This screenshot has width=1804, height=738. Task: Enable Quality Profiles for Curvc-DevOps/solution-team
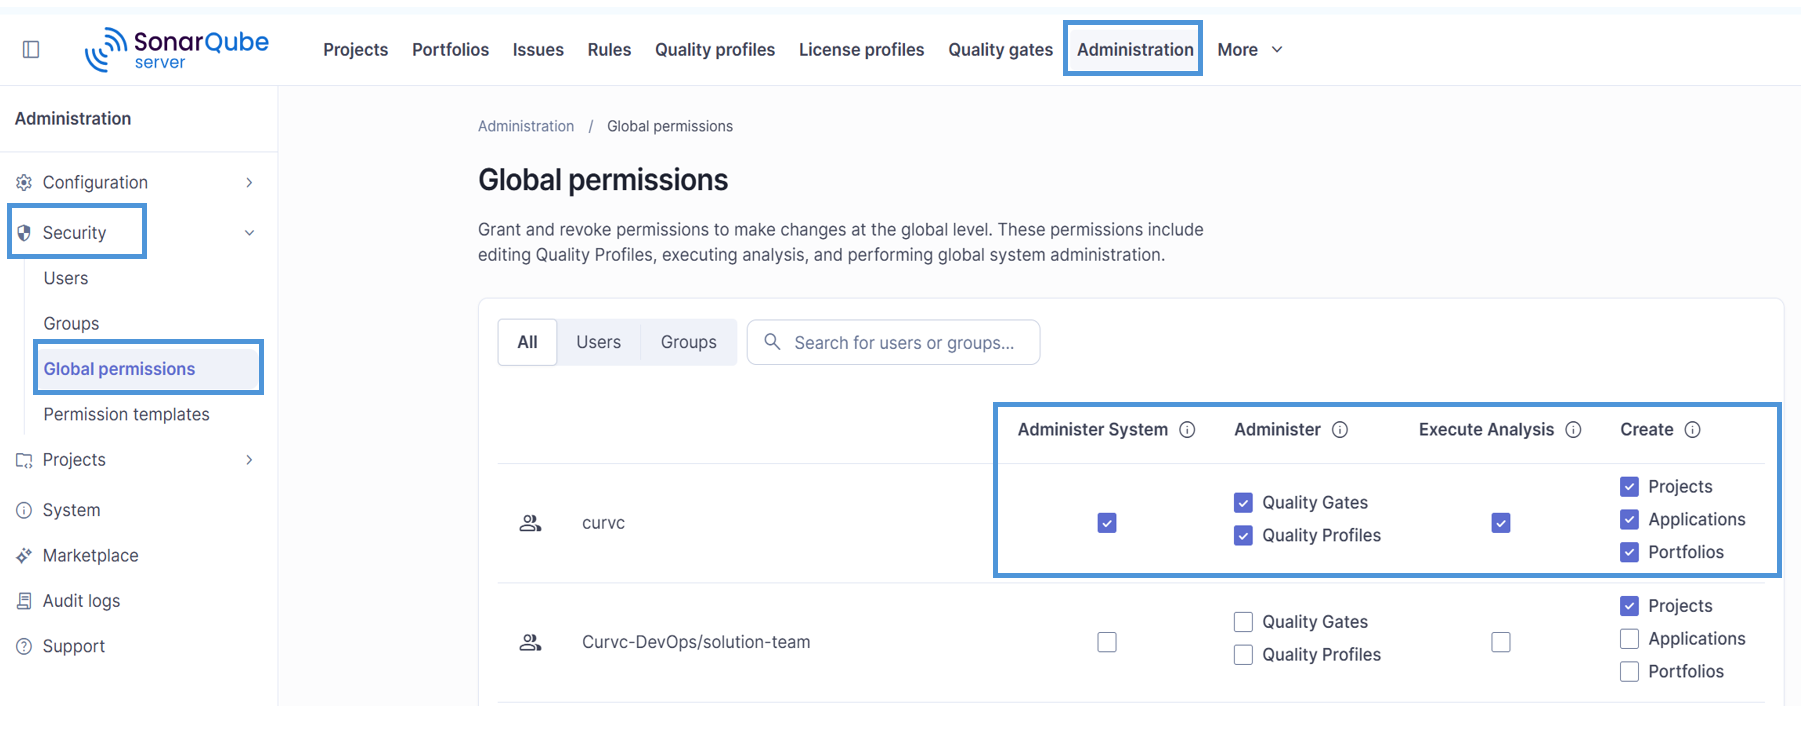tap(1243, 655)
